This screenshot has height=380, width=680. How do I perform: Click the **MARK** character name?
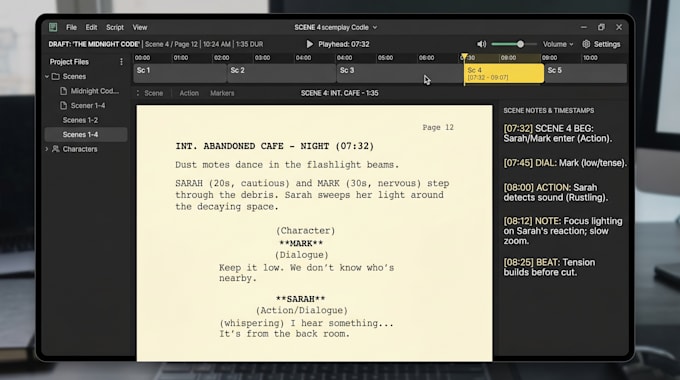tap(301, 243)
